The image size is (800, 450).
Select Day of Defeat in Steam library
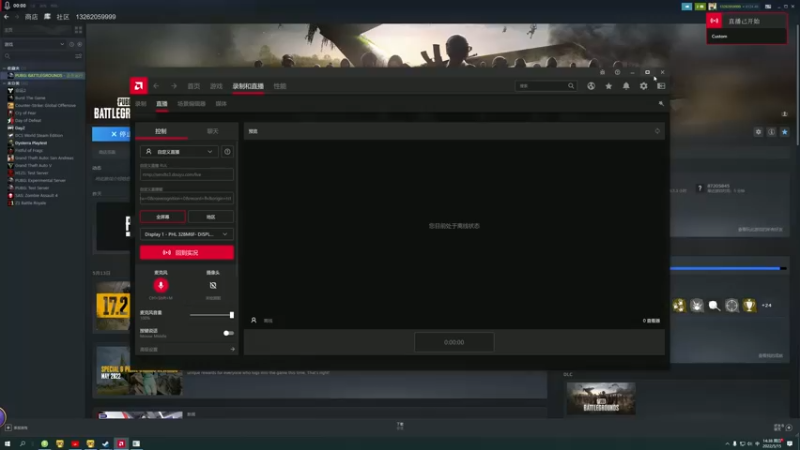28,120
